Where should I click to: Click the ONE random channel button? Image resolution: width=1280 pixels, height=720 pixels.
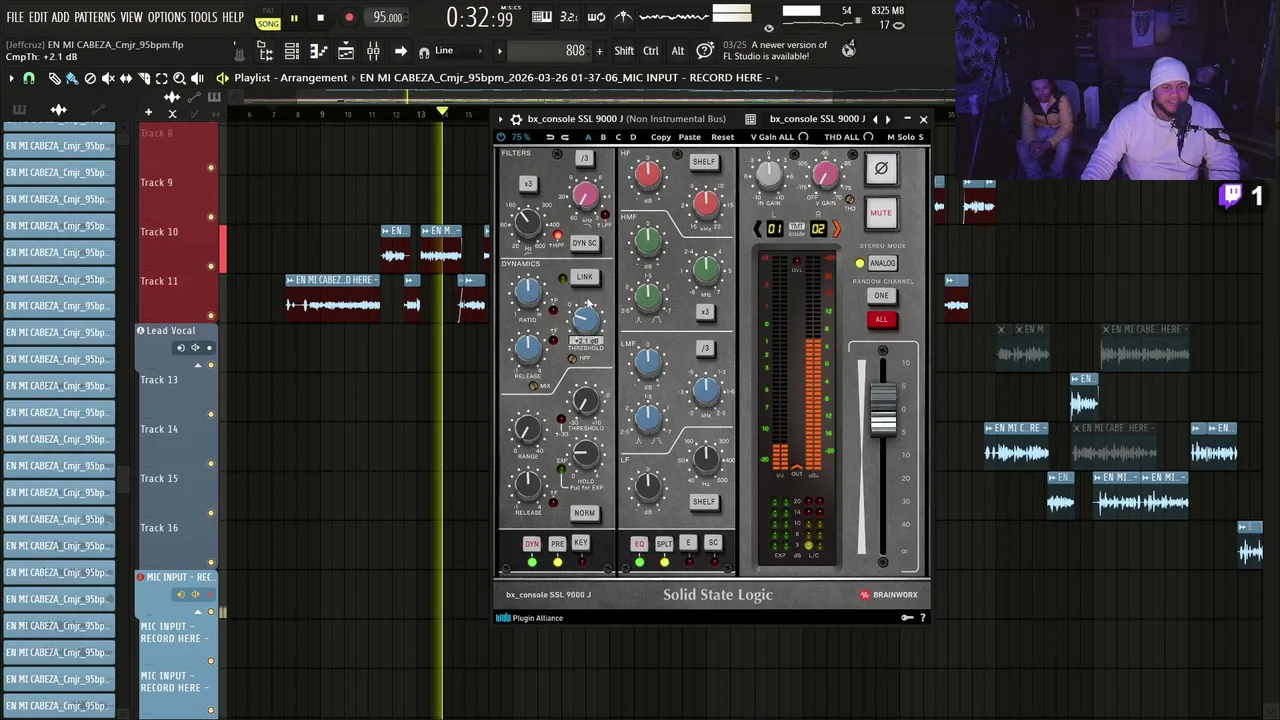(x=881, y=296)
